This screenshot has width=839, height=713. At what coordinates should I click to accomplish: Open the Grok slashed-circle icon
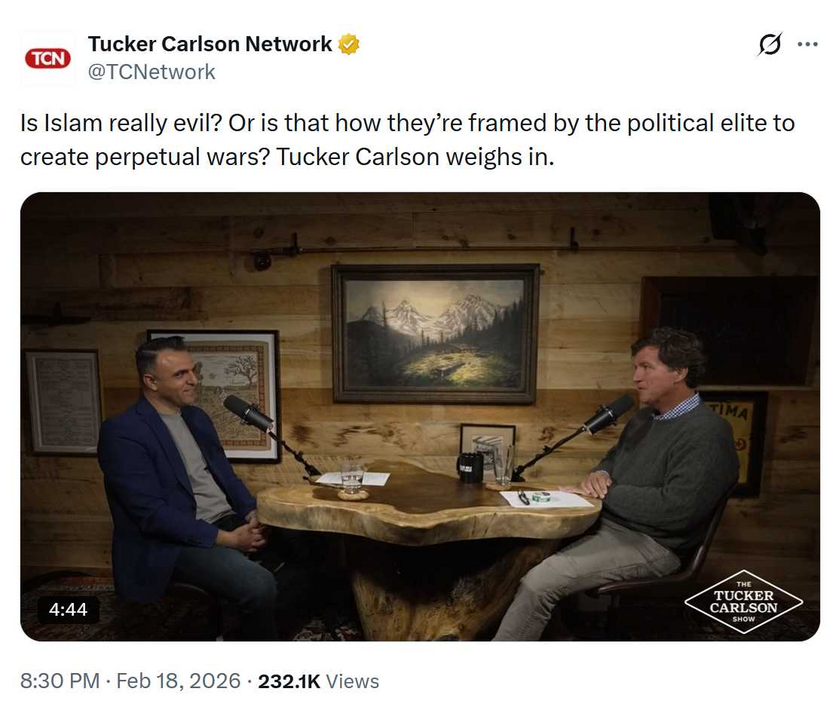[770, 45]
